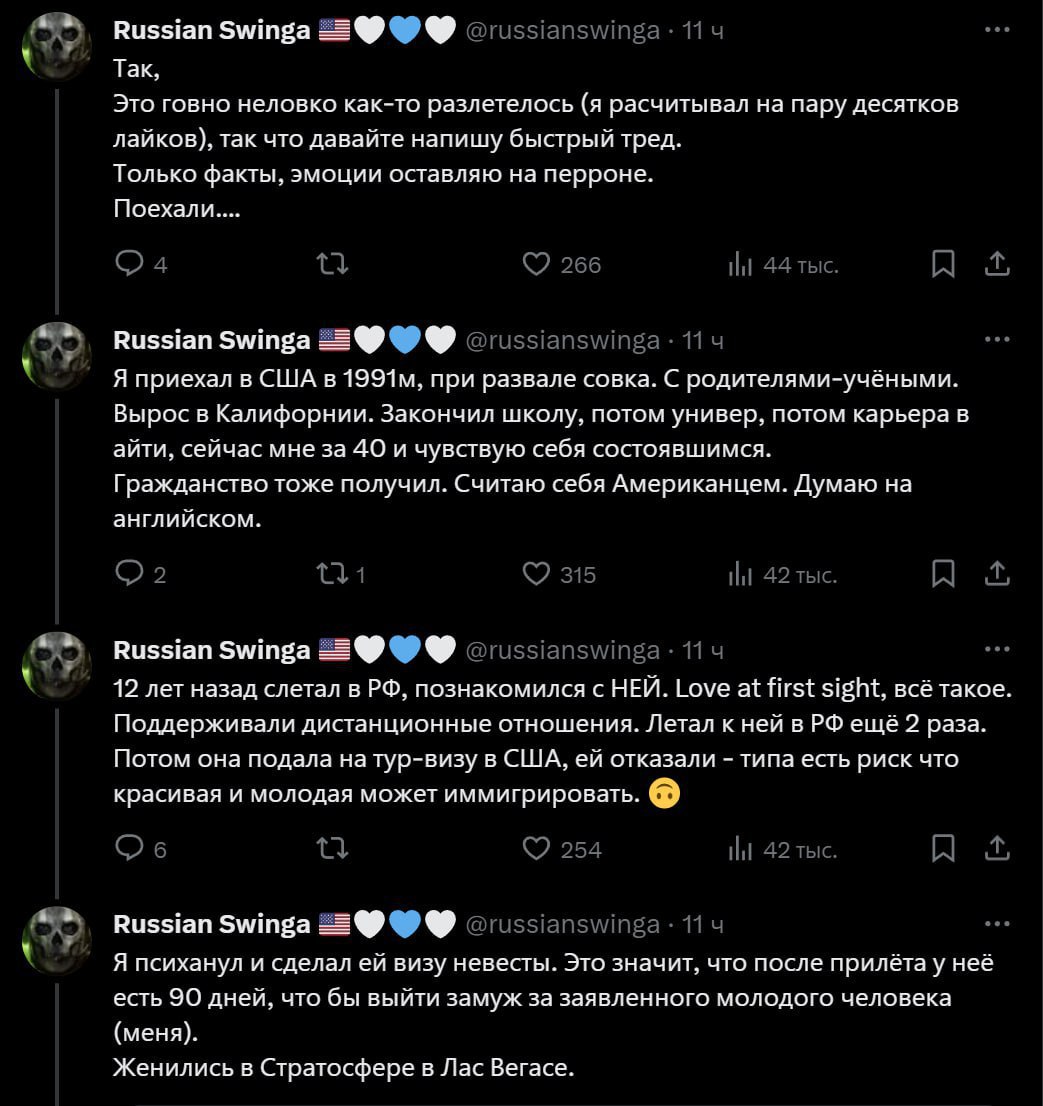Open the @russianswinga handle on the first tweet
Viewport: 1043px width, 1106px height.
(563, 31)
